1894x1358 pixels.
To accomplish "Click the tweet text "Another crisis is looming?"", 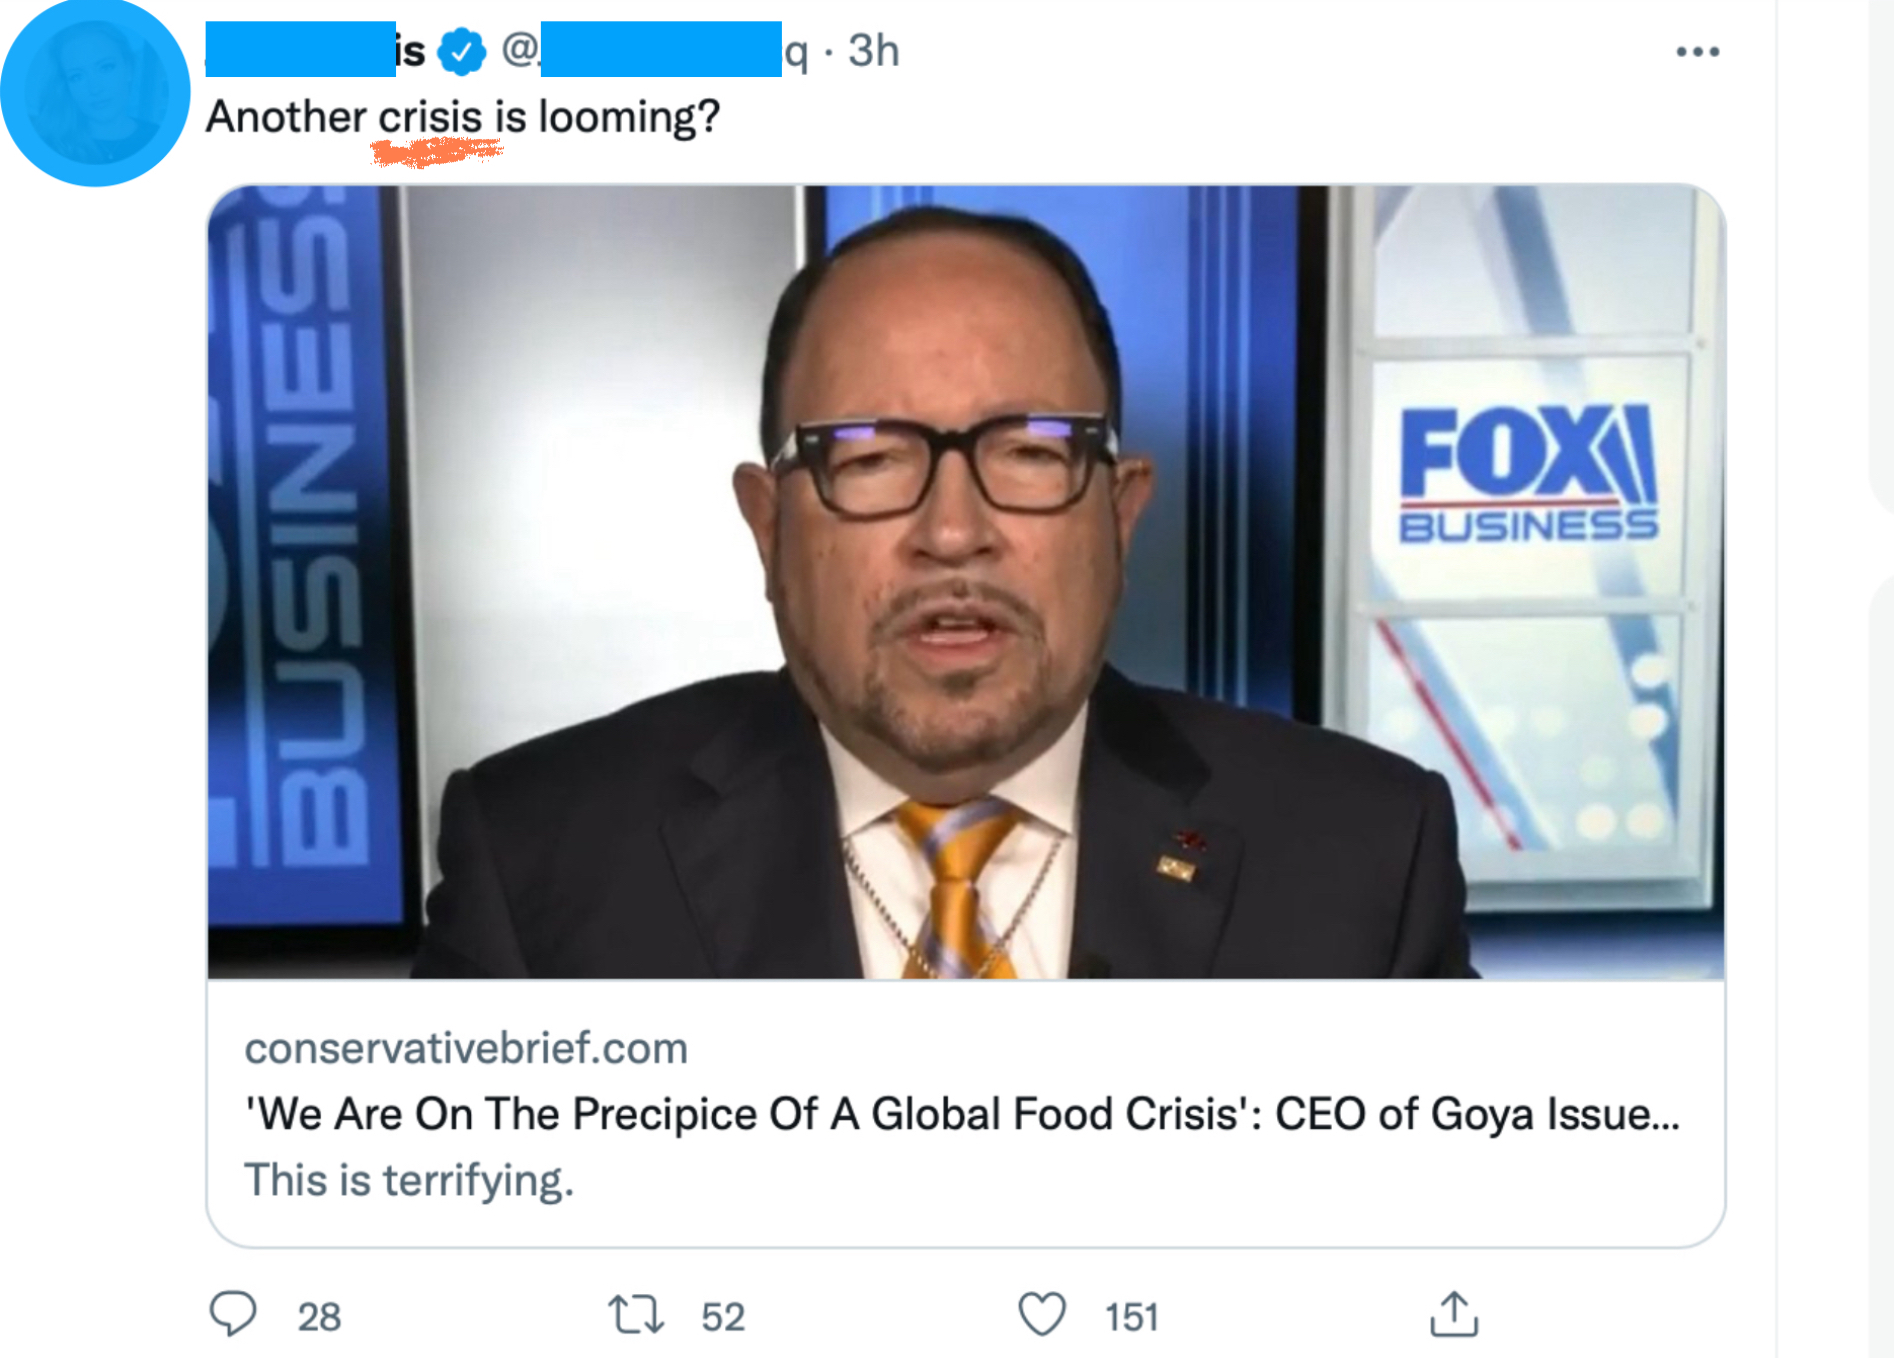I will point(462,117).
